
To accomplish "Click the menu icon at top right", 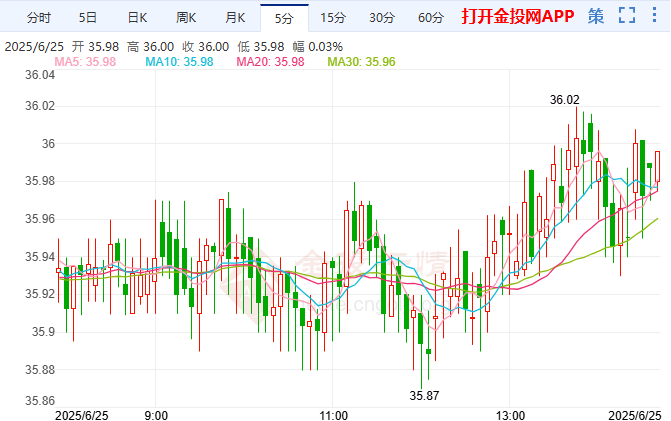I will pos(655,17).
